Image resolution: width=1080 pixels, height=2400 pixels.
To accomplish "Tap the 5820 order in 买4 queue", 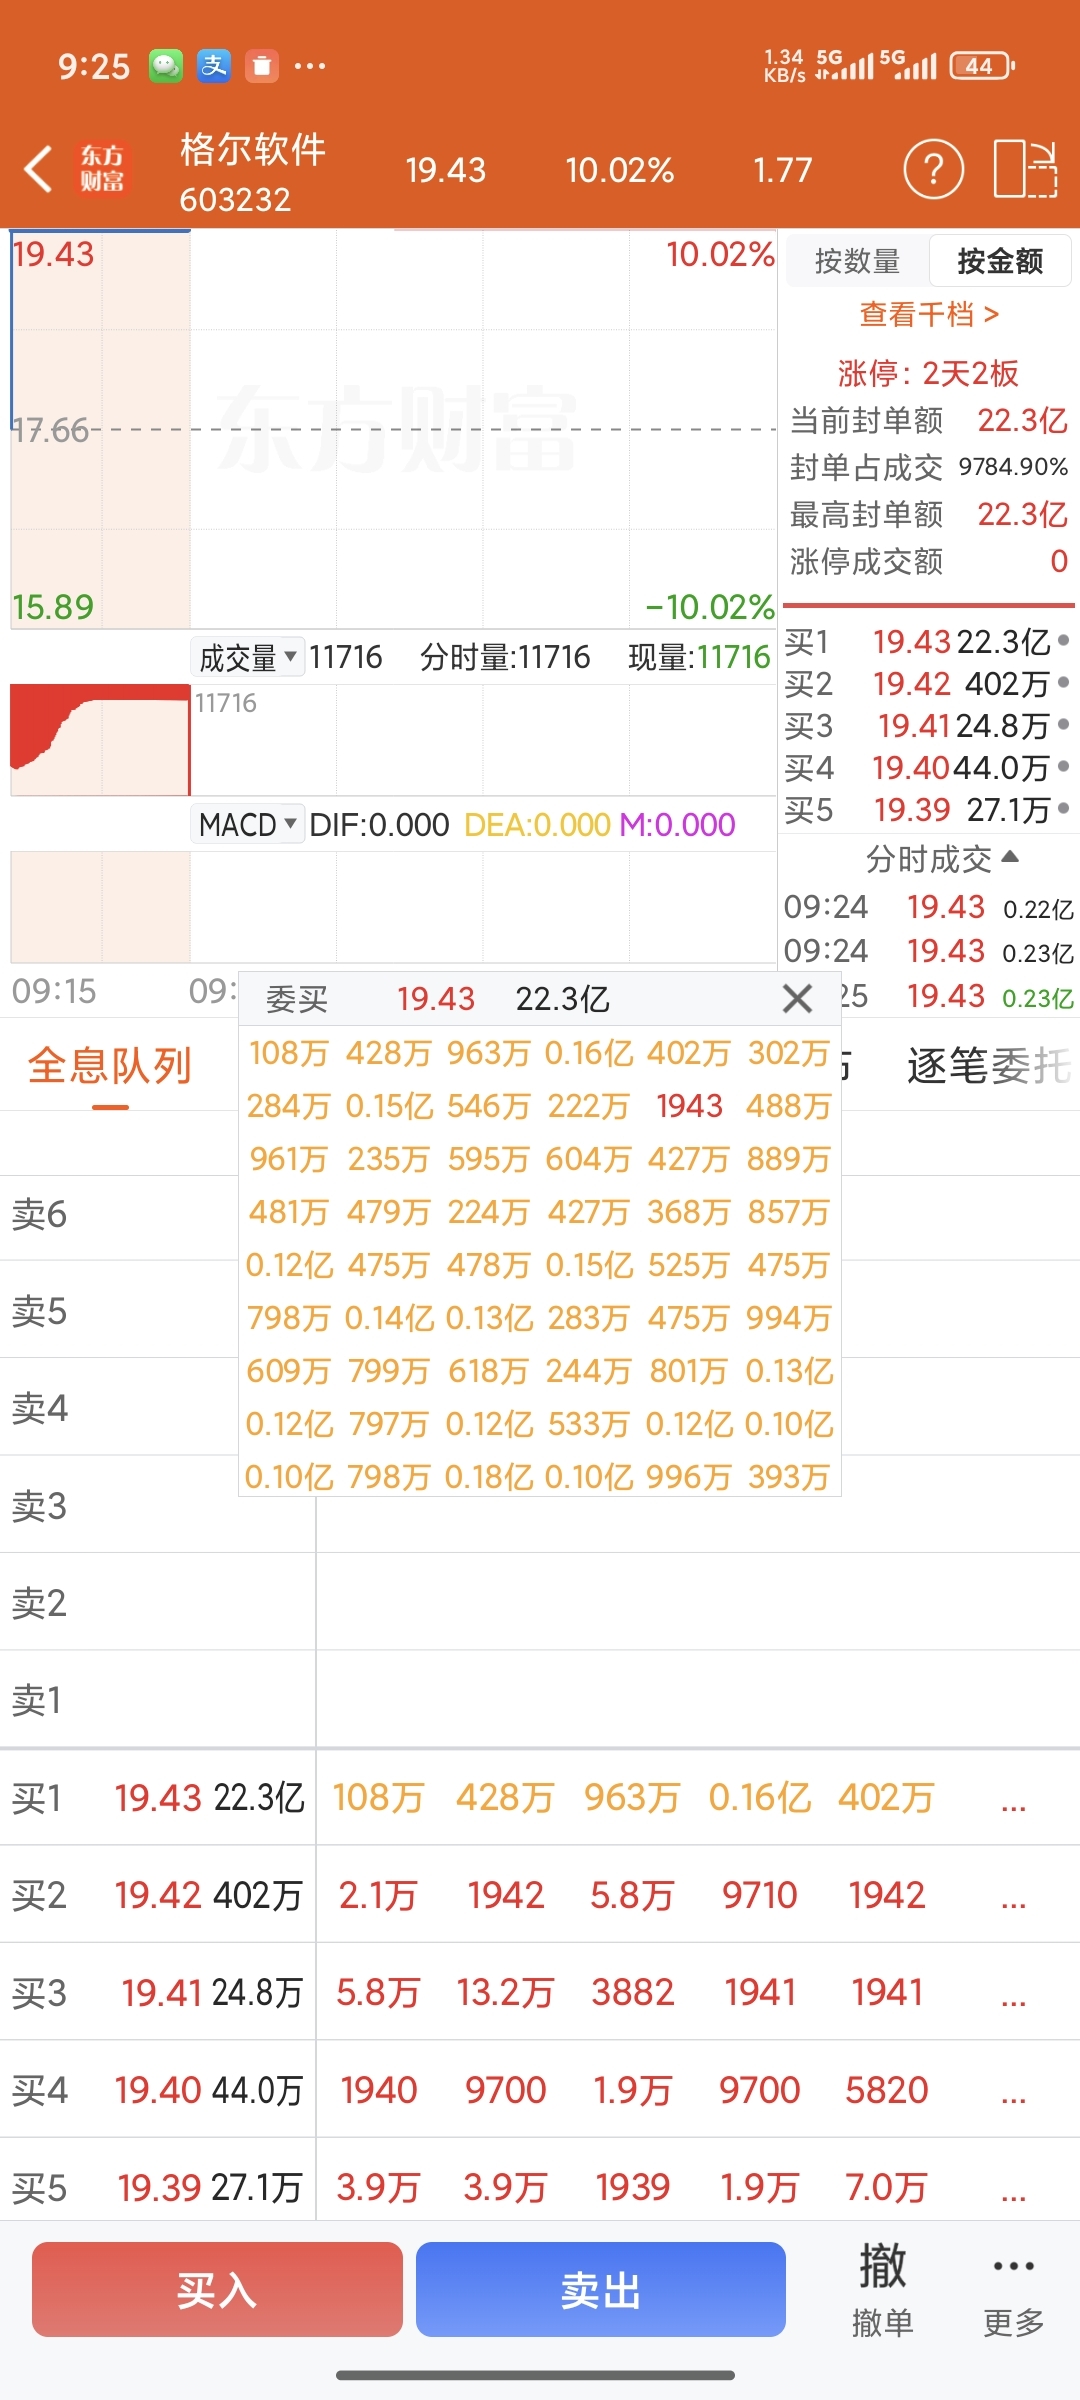I will click(x=887, y=2090).
